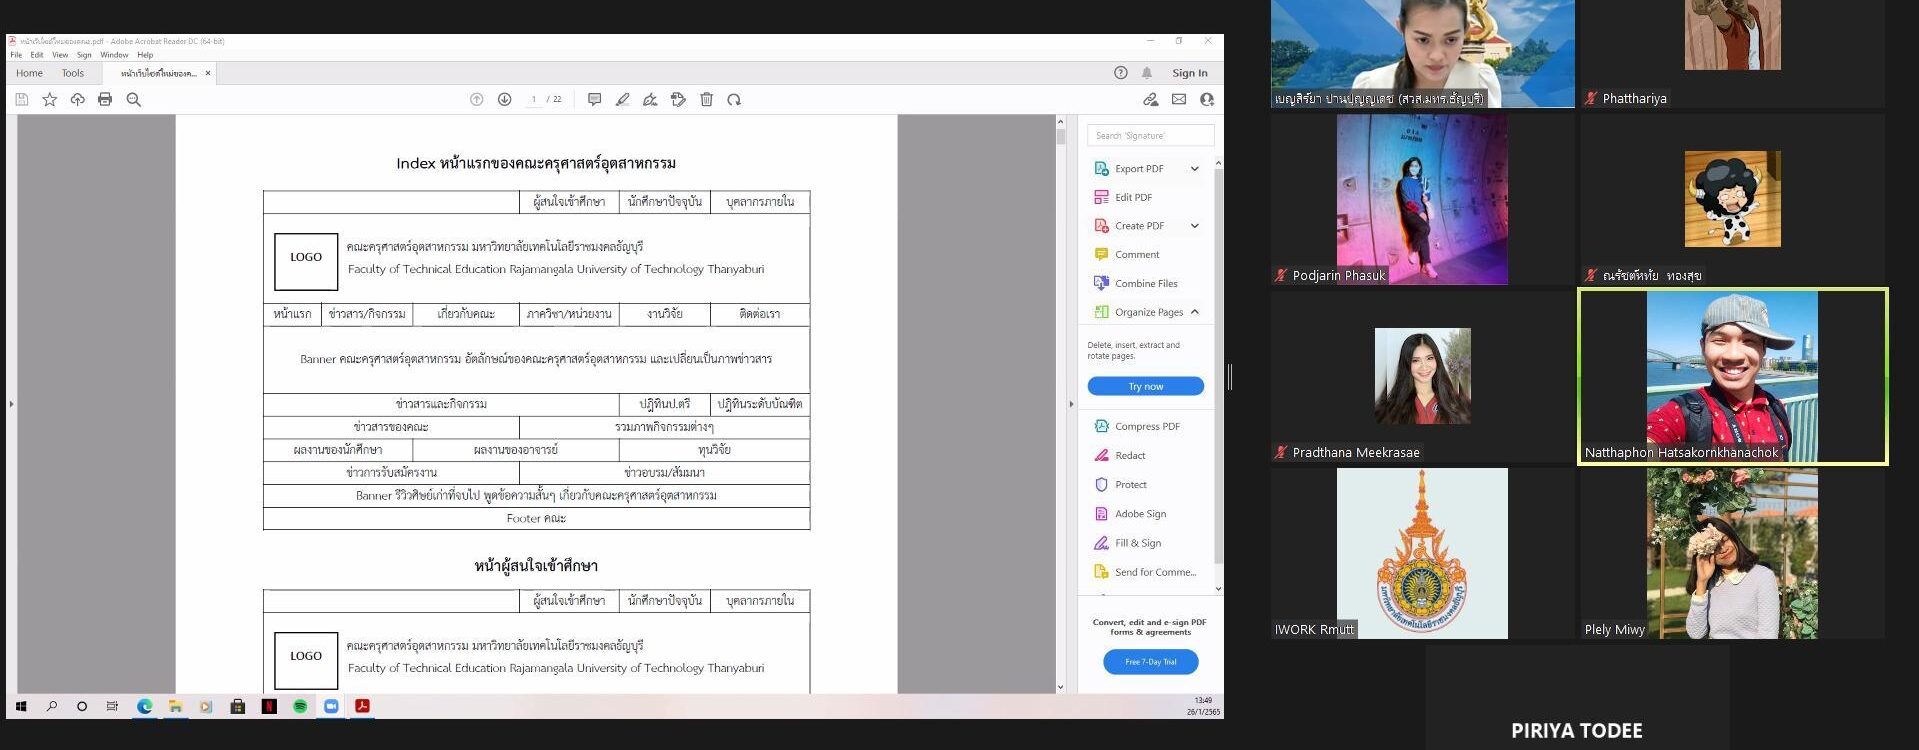This screenshot has width=1919, height=750.
Task: Open the help question mark icon
Action: [1120, 73]
